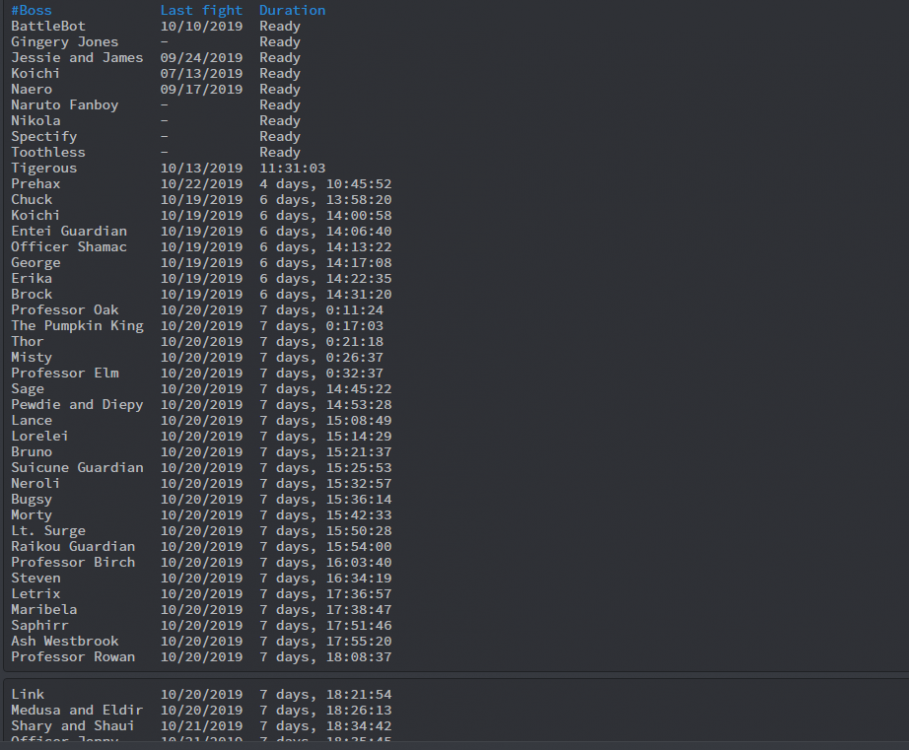Image resolution: width=909 pixels, height=750 pixels.
Task: Click the #Boss column header
Action: [31, 10]
